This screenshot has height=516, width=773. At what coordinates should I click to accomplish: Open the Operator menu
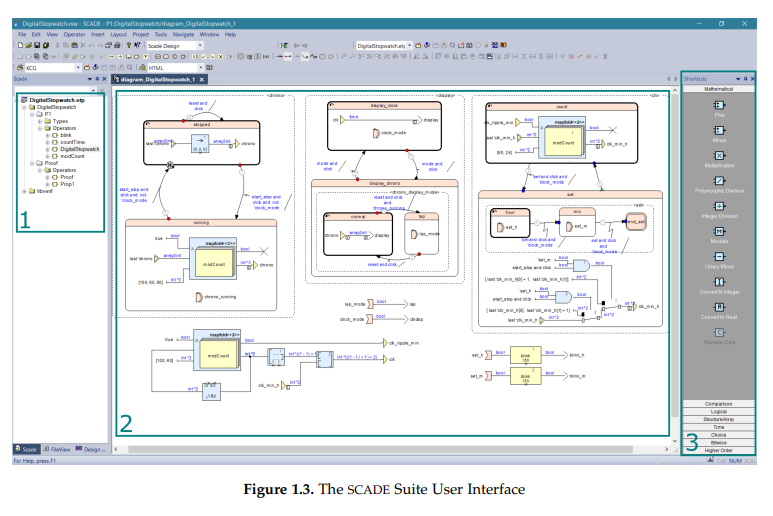click(x=75, y=34)
